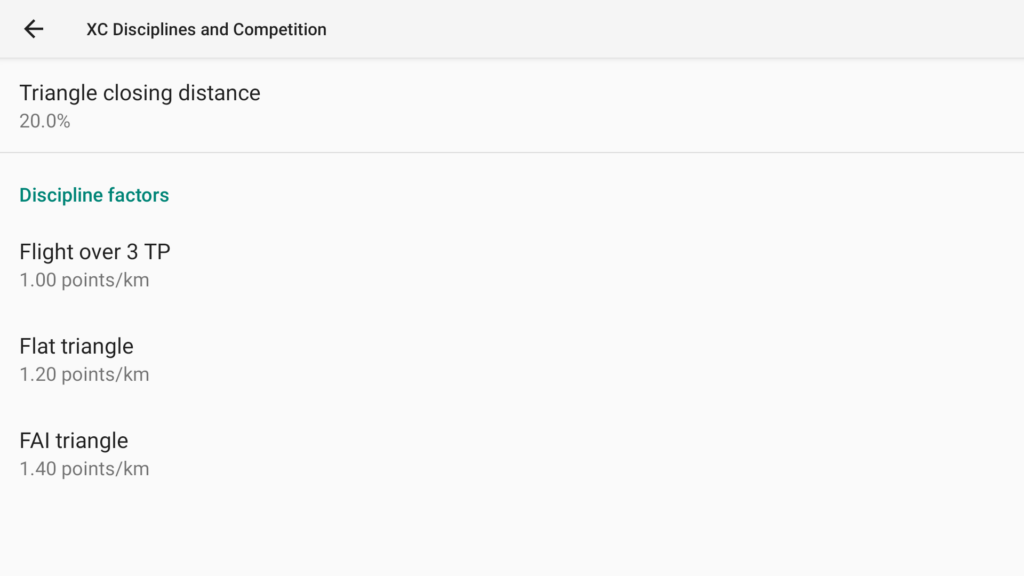1024x576 pixels.
Task: Click the word Flat in Flat triangle
Action: pos(37,346)
